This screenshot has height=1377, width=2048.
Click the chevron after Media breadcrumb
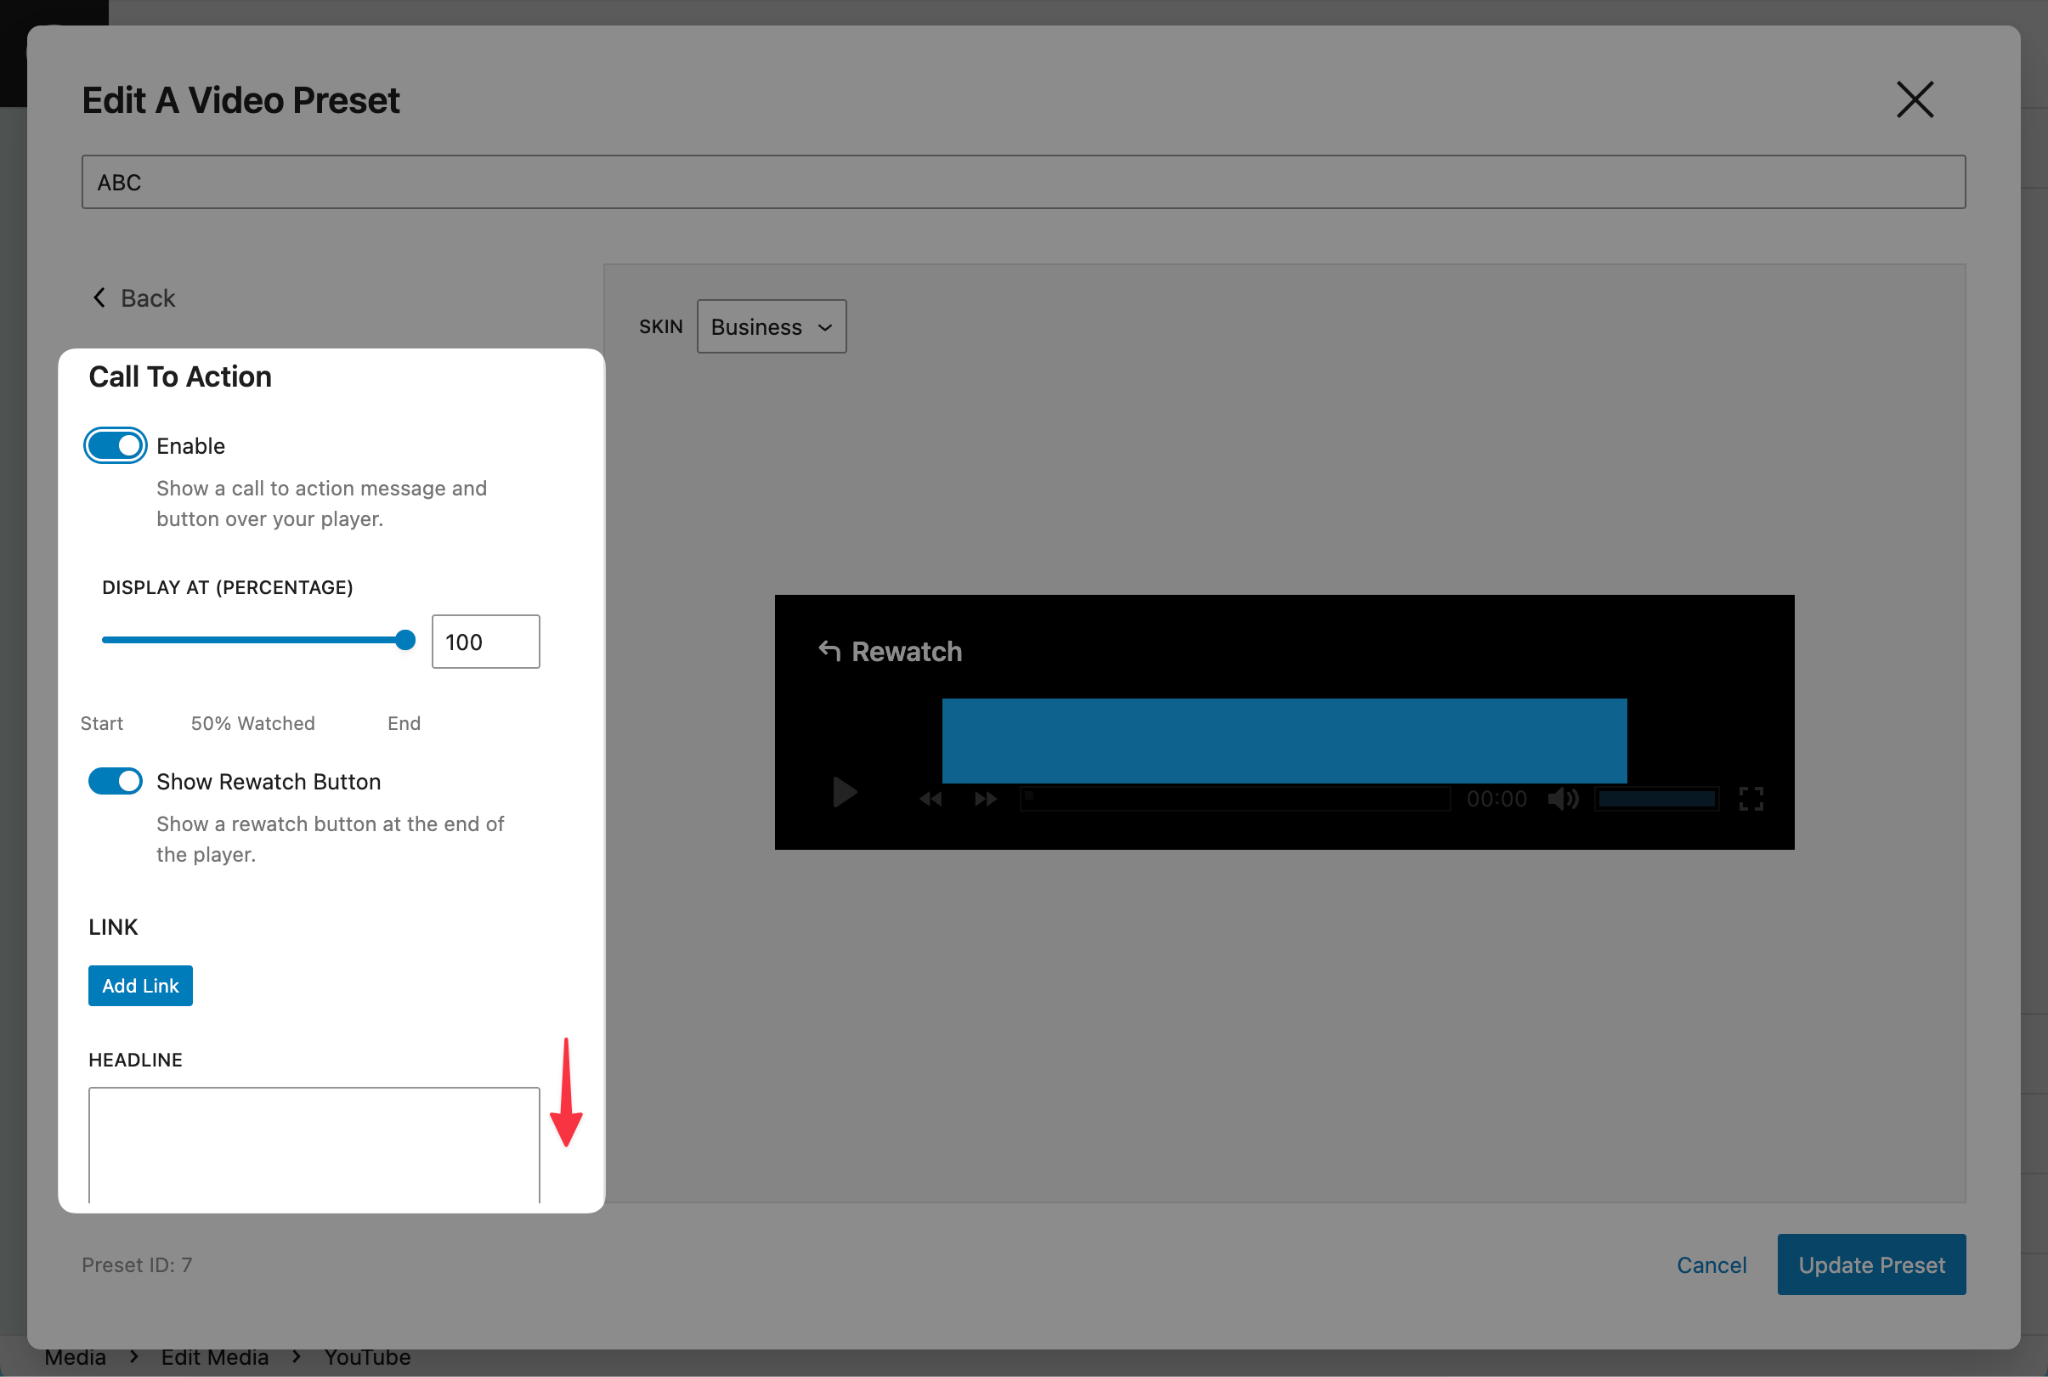coord(133,1357)
